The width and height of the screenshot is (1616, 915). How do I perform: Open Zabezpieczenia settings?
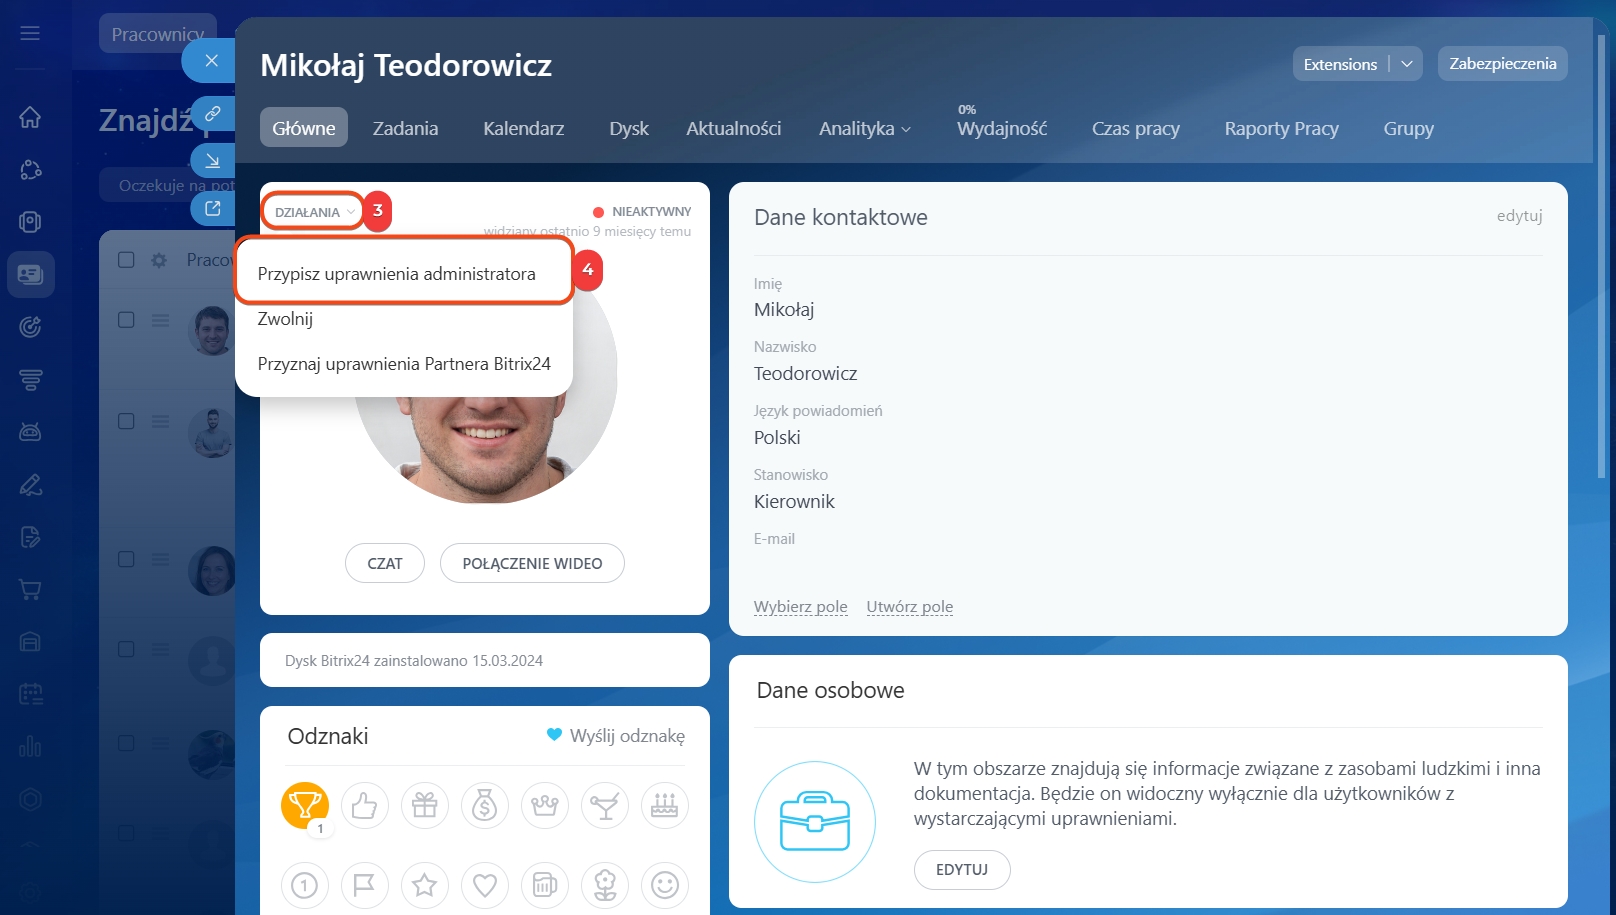pyautogui.click(x=1502, y=64)
